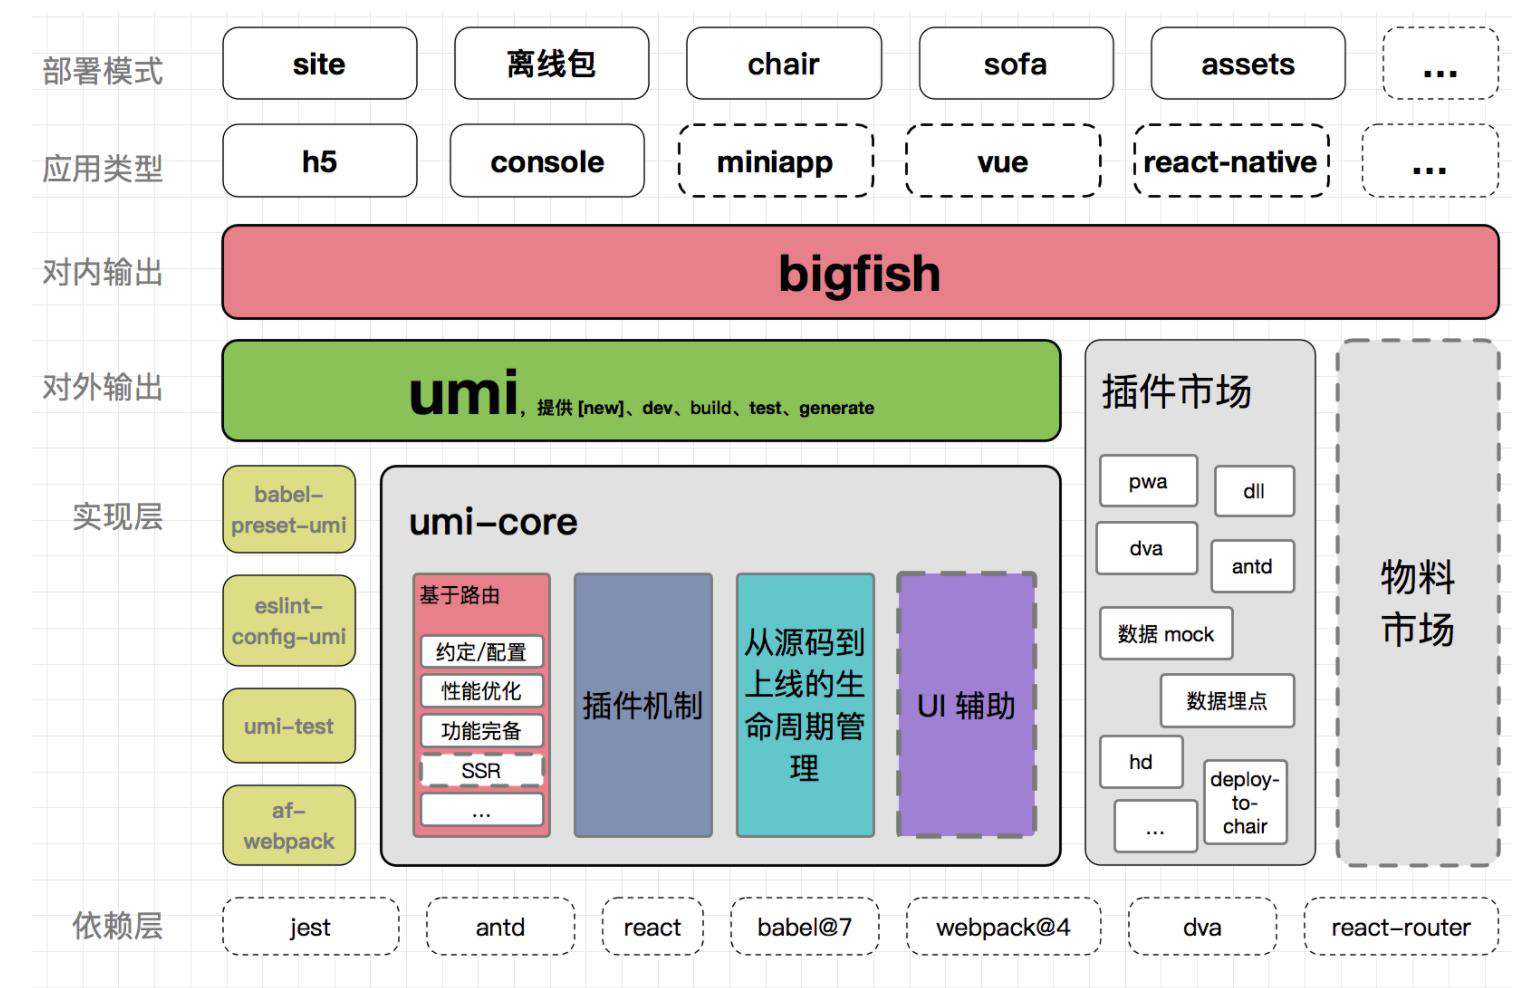Image resolution: width=1530 pixels, height=988 pixels.
Task: Click the dashed 物料市场 panel
Action: pyautogui.click(x=1418, y=603)
